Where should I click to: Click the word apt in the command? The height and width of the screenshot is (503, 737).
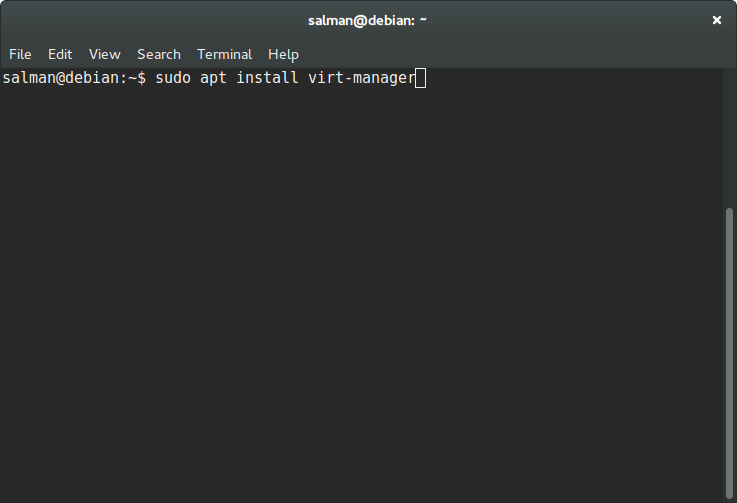click(x=213, y=78)
